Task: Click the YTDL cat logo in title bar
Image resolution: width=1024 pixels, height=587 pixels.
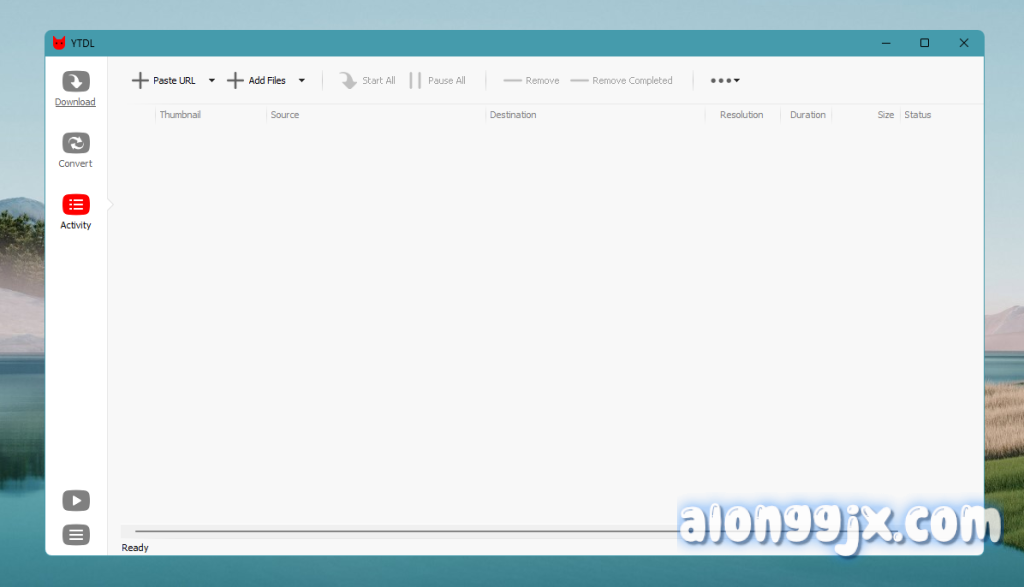Action: coord(60,43)
